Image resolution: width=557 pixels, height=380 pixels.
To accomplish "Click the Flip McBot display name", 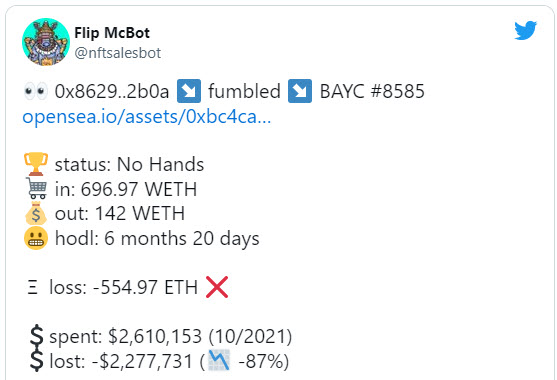I will click(x=112, y=33).
